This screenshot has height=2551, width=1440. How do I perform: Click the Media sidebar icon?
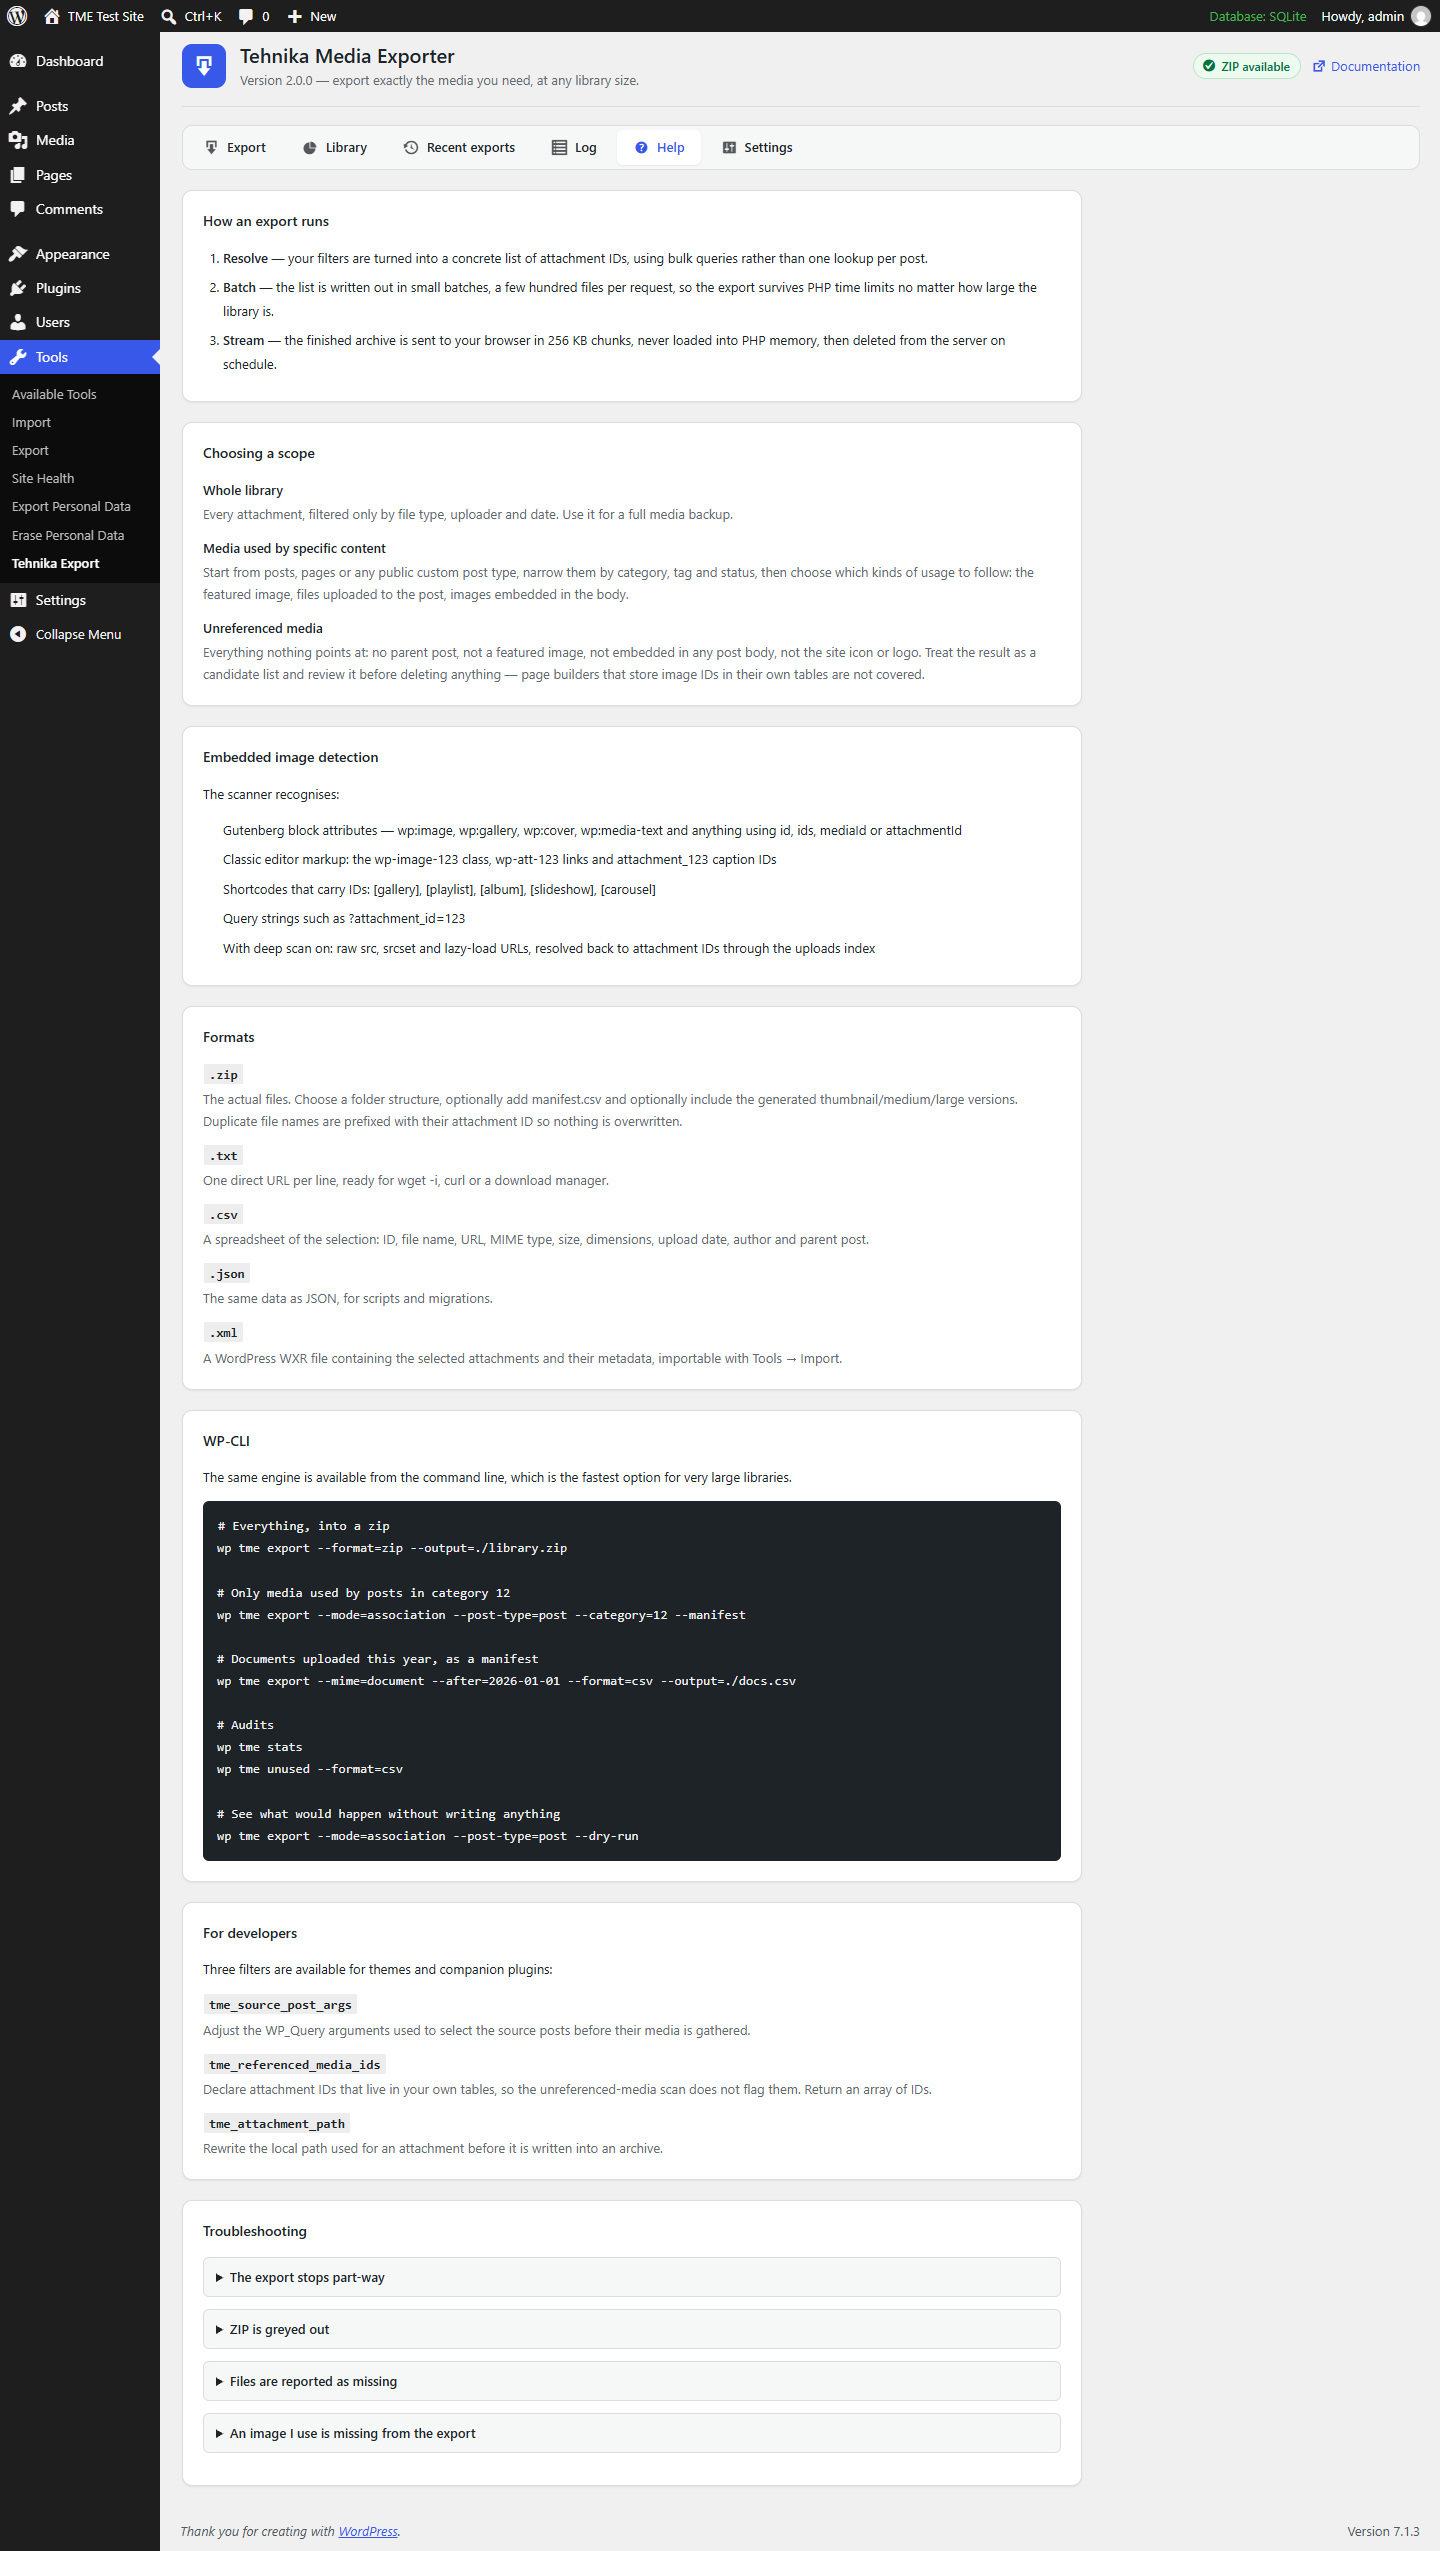(x=18, y=140)
